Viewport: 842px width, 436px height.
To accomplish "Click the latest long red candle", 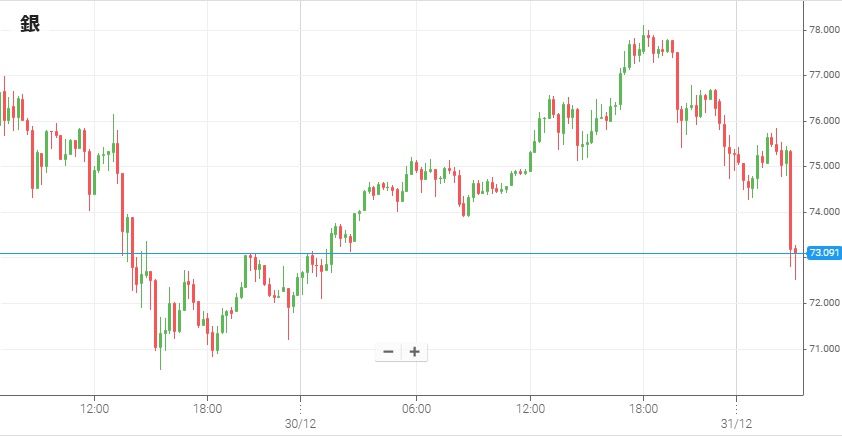I will coord(790,200).
